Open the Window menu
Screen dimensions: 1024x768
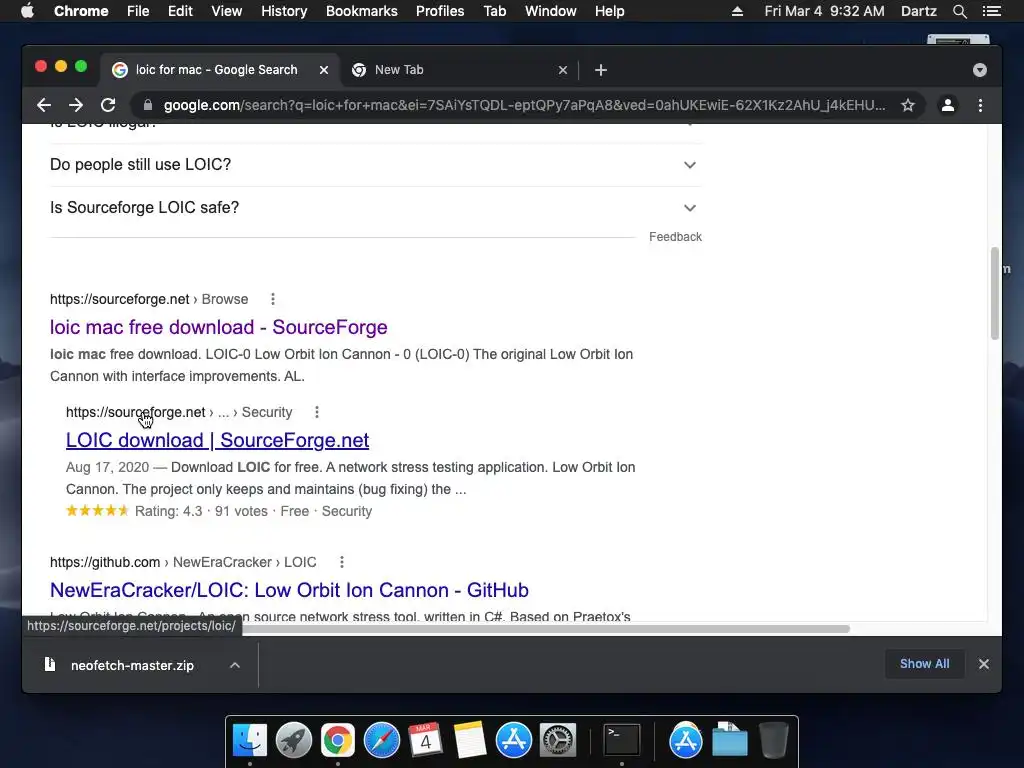pyautogui.click(x=551, y=11)
